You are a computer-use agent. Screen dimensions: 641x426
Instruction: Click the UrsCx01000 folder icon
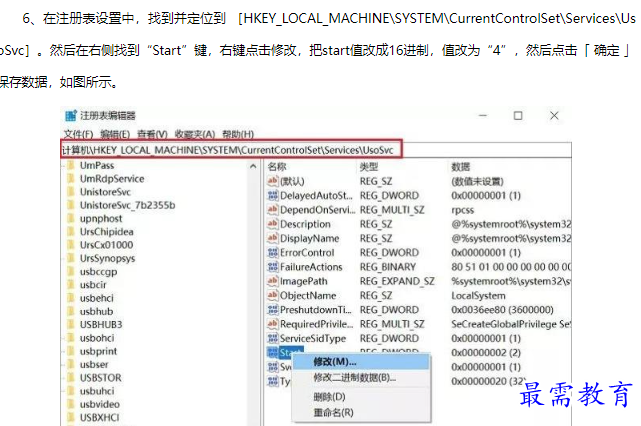(71, 245)
